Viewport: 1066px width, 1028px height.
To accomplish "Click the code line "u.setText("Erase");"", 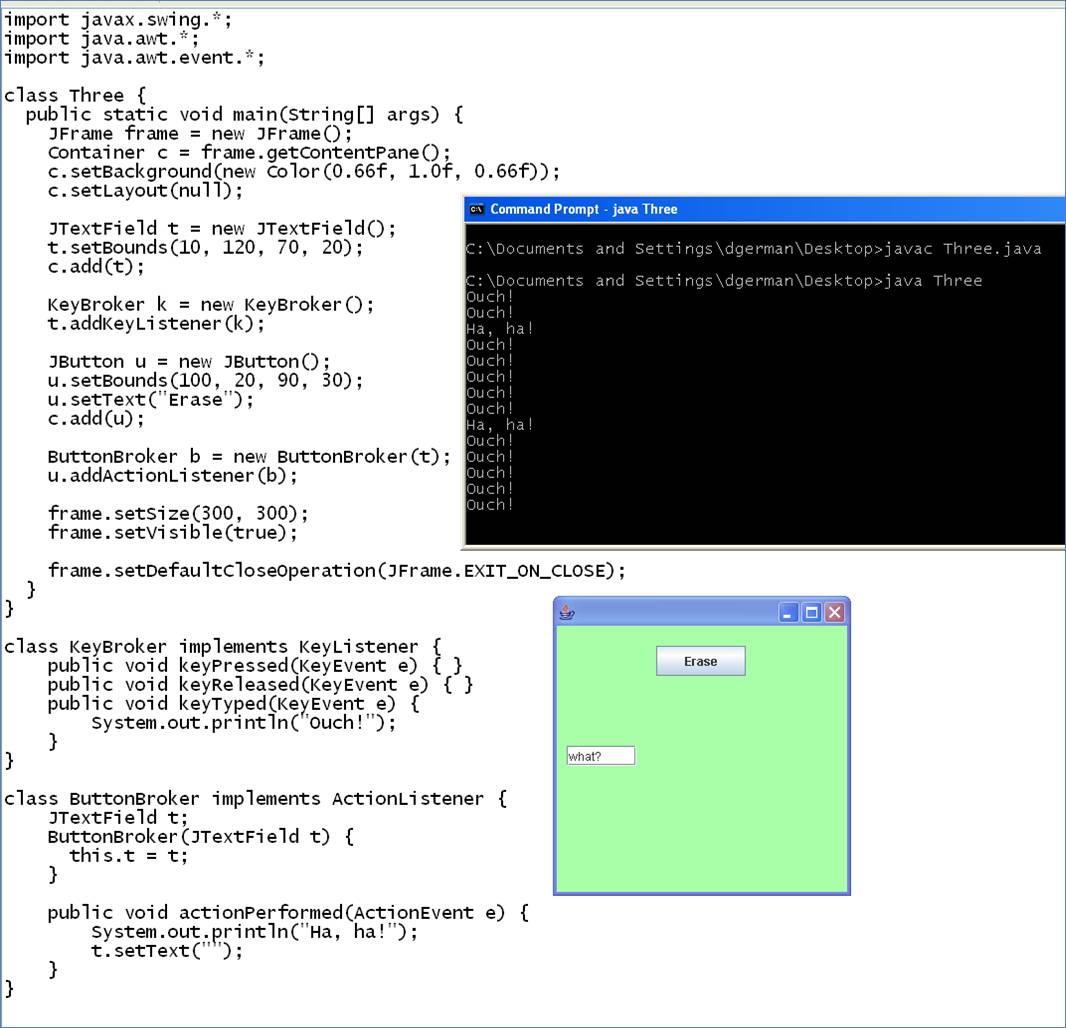I will (x=150, y=400).
